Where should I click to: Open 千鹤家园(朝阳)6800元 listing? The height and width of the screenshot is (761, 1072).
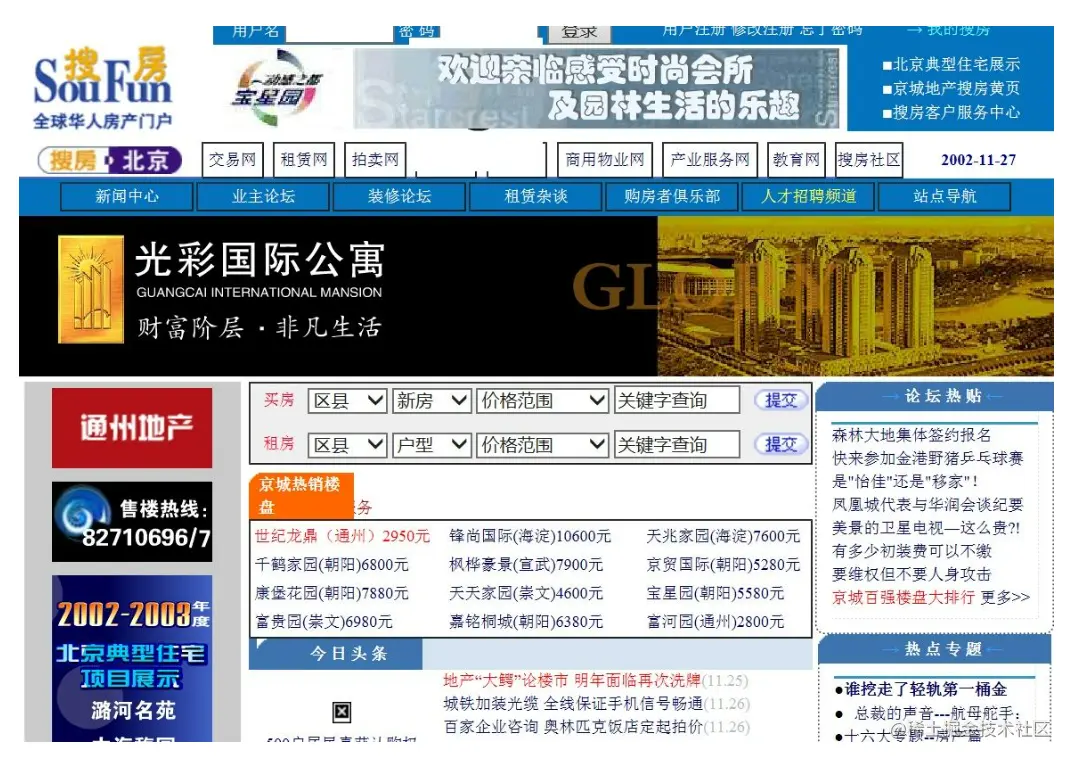click(332, 565)
